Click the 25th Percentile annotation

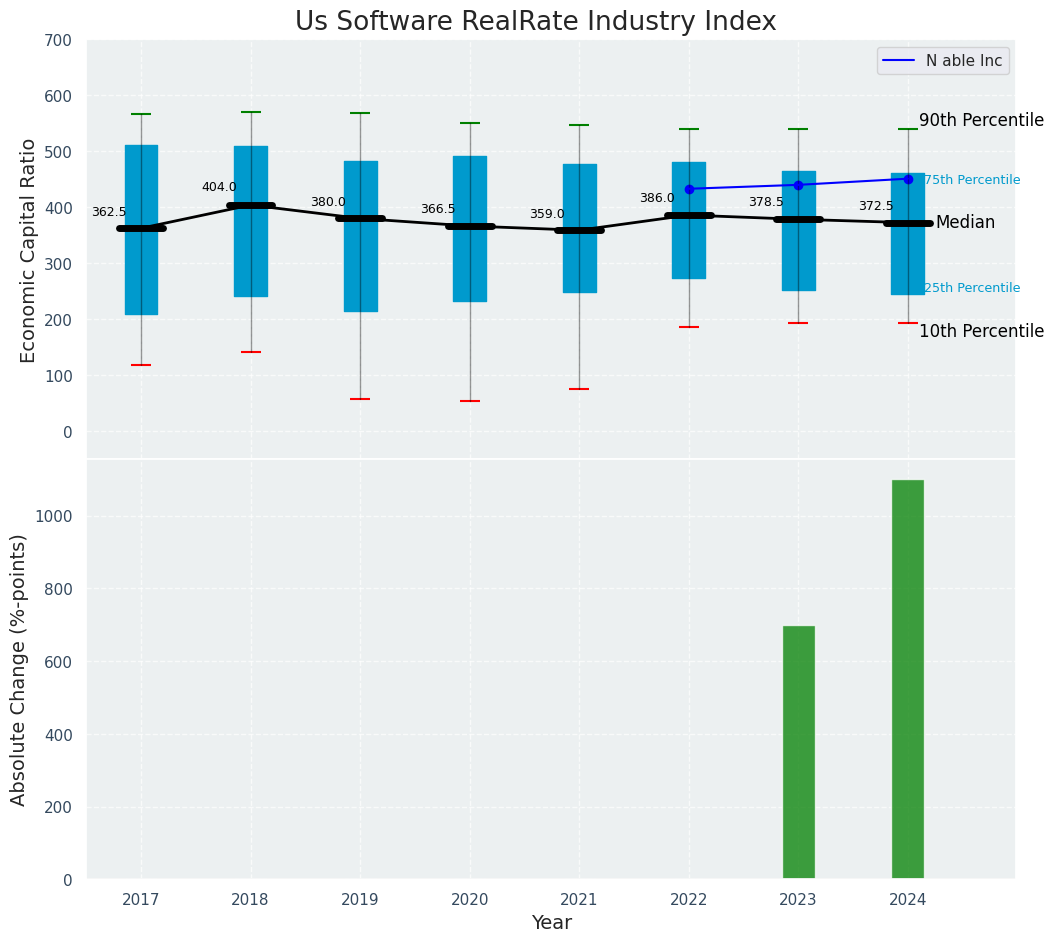point(973,288)
